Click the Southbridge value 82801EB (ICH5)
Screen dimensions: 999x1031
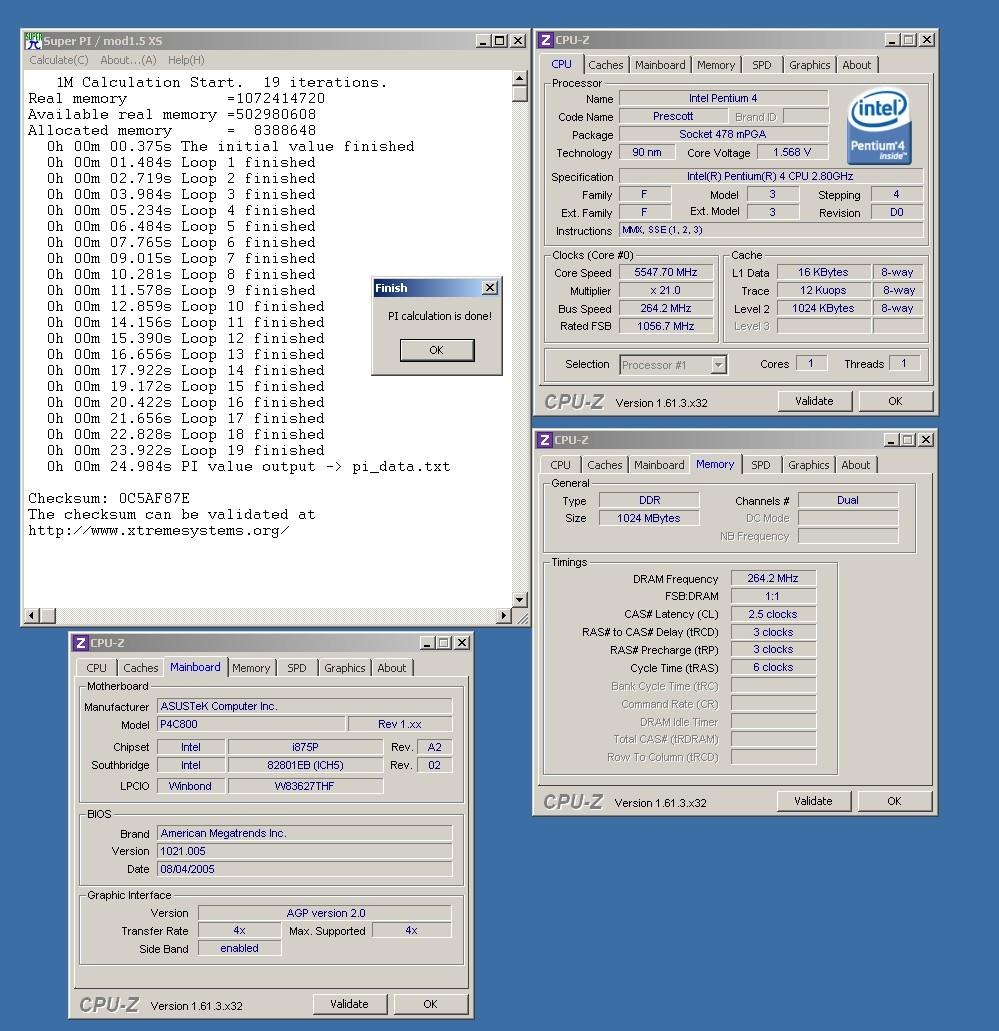(305, 765)
